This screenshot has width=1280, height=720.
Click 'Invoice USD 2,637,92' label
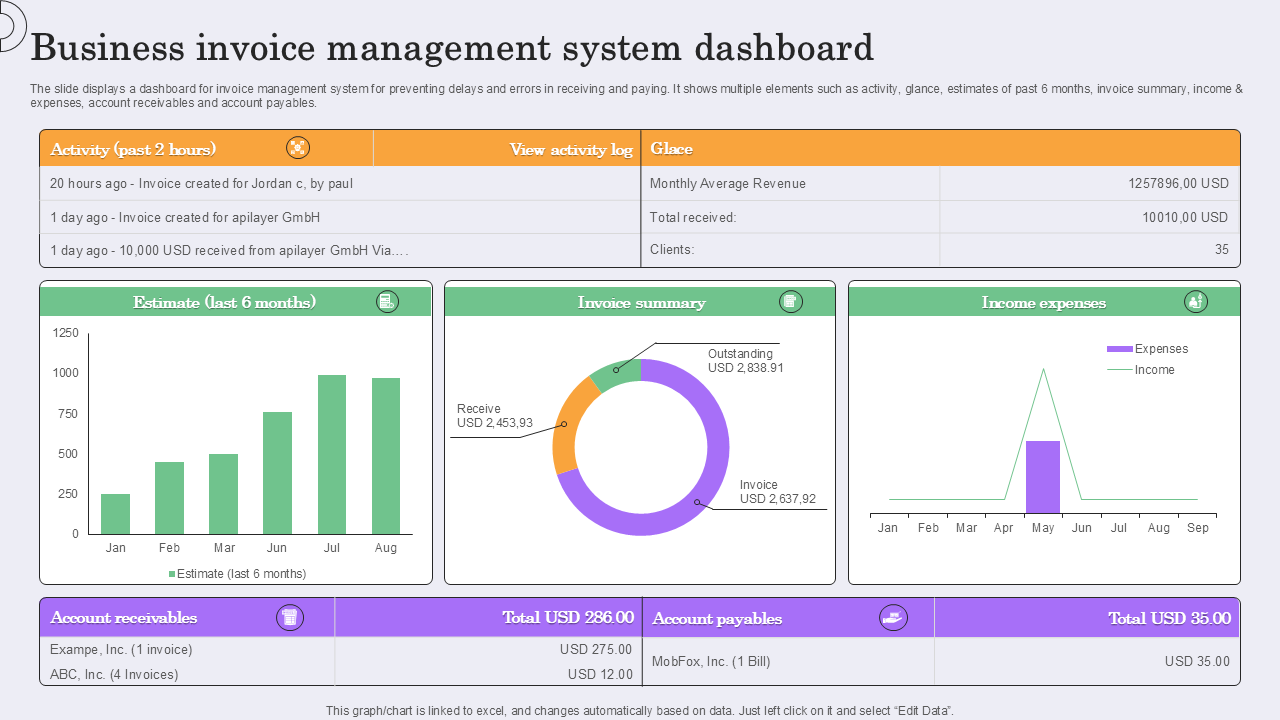click(778, 492)
